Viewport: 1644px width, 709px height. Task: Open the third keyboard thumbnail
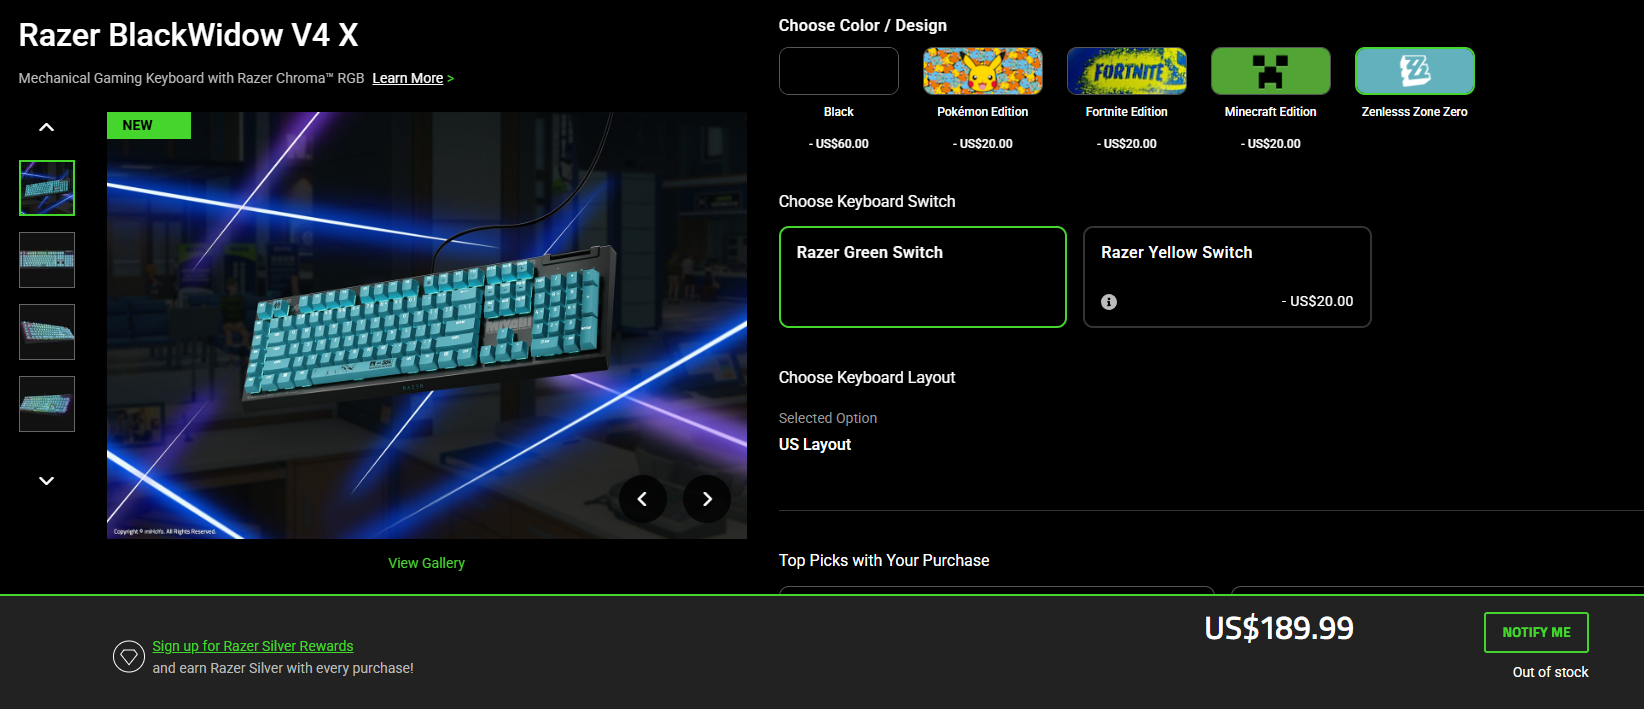click(x=47, y=332)
